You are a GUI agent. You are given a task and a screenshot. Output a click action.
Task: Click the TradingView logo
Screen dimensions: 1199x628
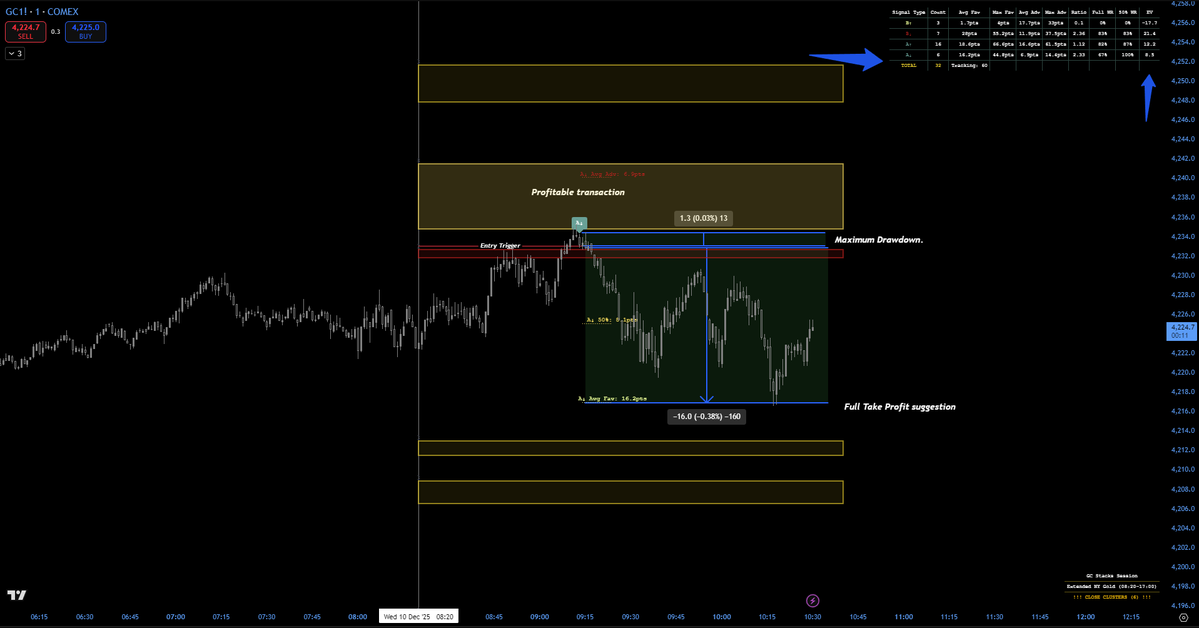pyautogui.click(x=16, y=594)
